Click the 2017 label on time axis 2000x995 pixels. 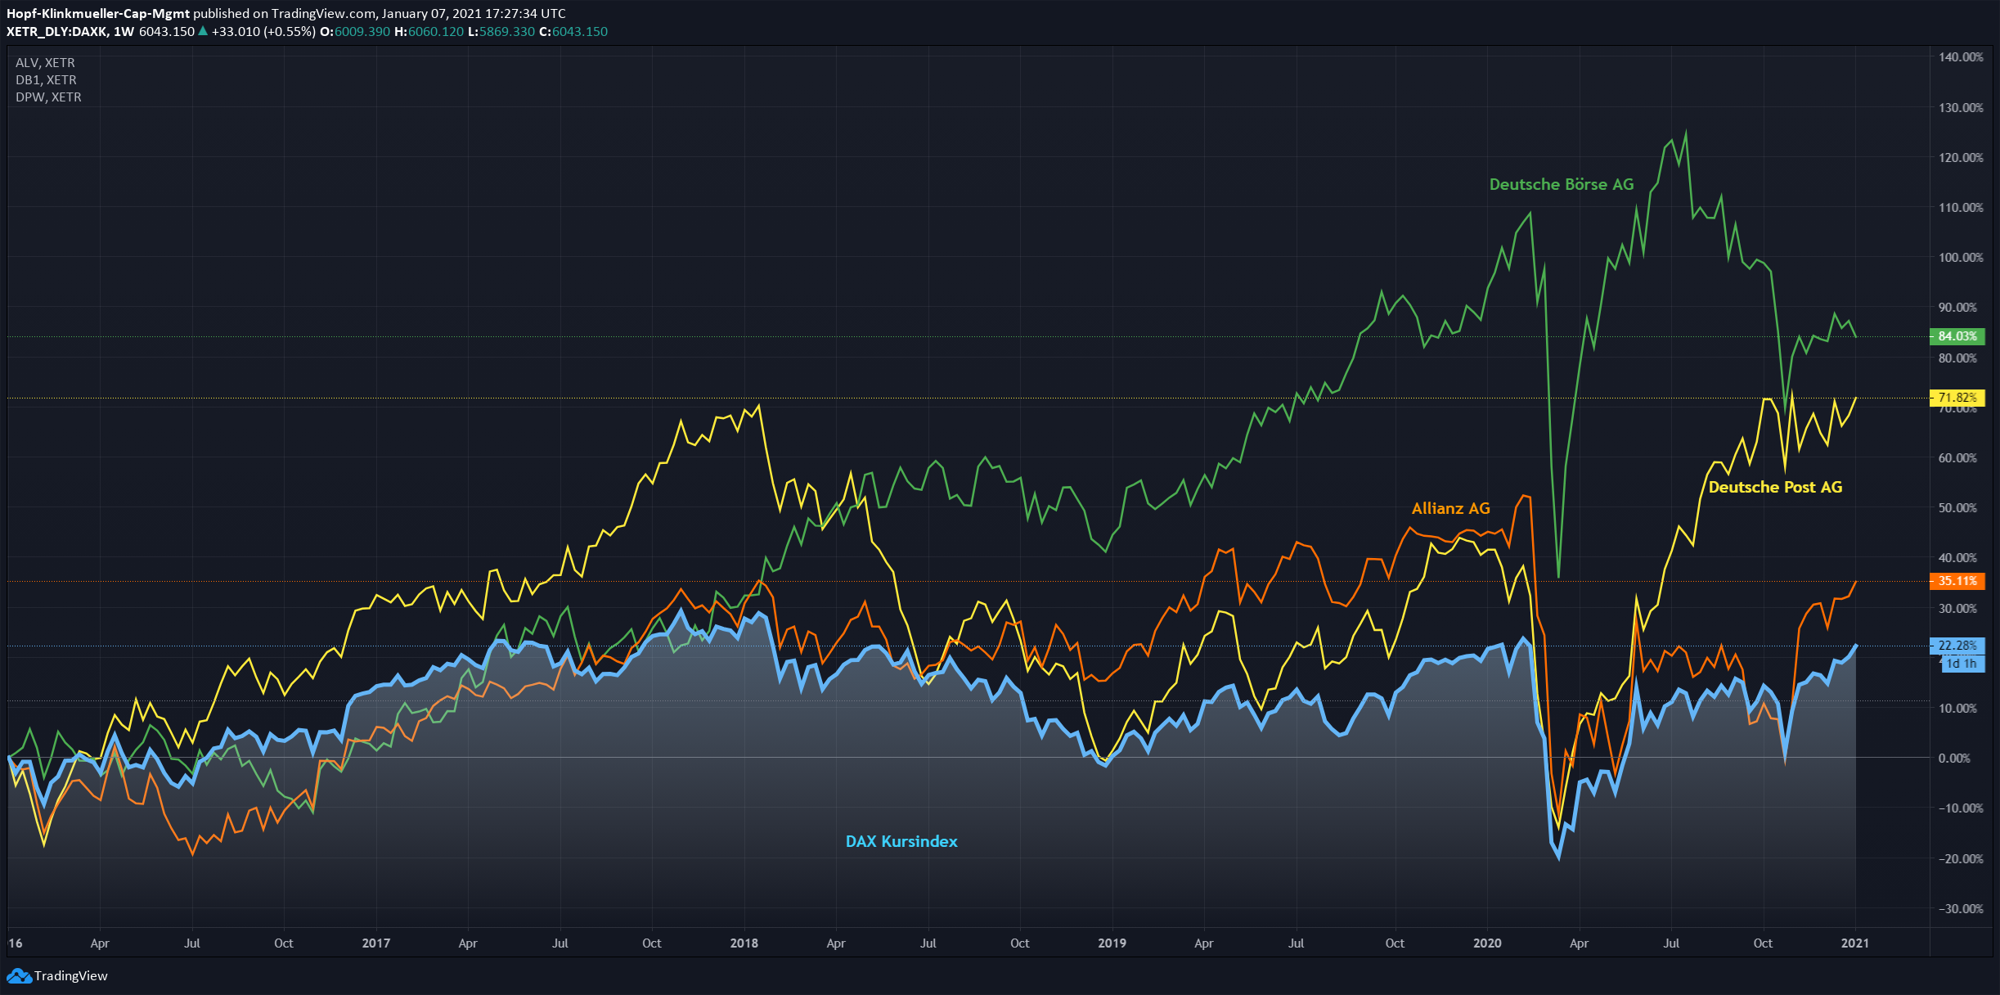[376, 943]
